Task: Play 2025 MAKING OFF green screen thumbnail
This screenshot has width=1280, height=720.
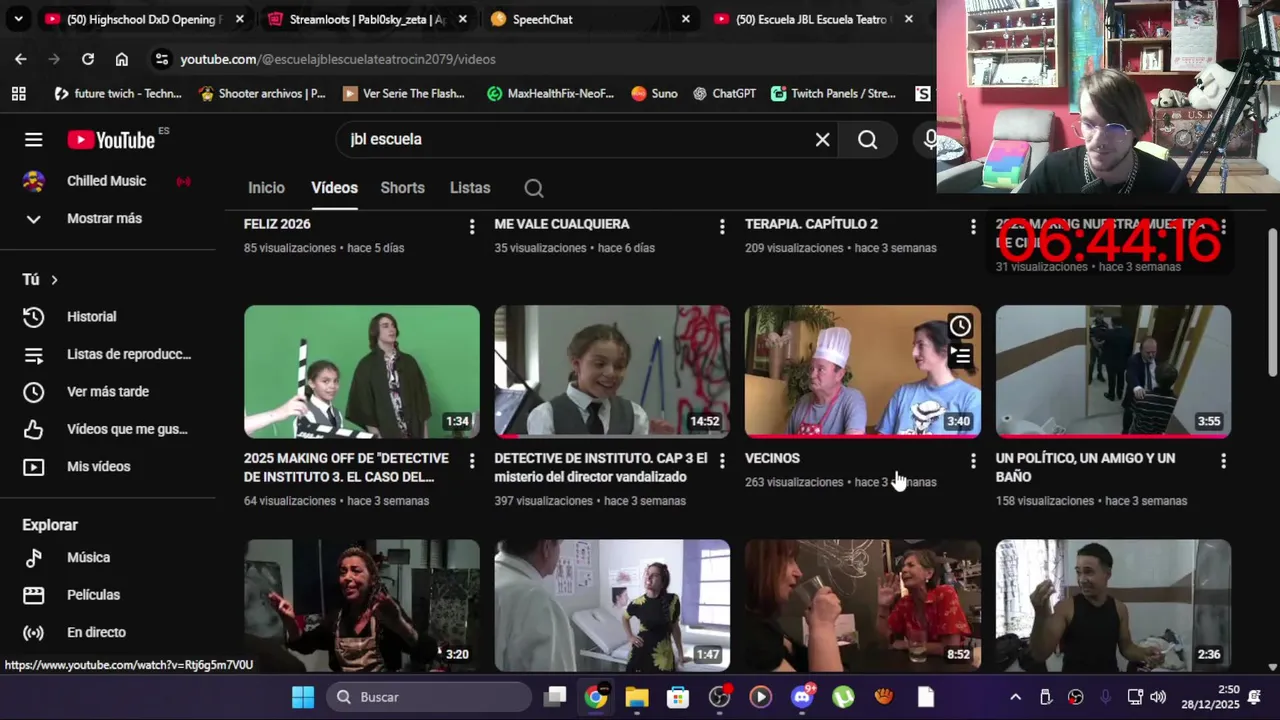Action: click(x=362, y=371)
